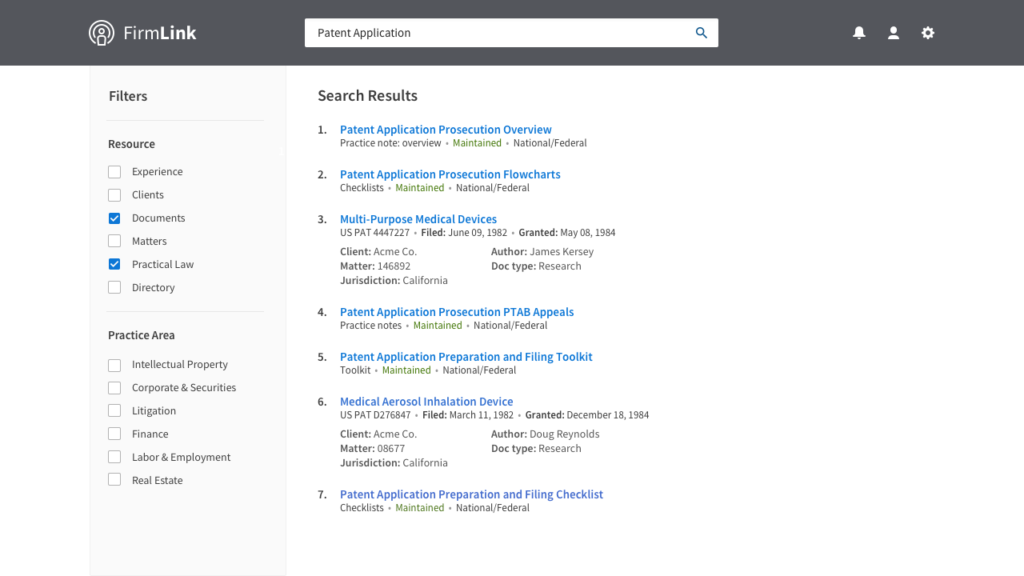Image resolution: width=1024 pixels, height=576 pixels.
Task: Open settings gear icon
Action: click(x=928, y=33)
